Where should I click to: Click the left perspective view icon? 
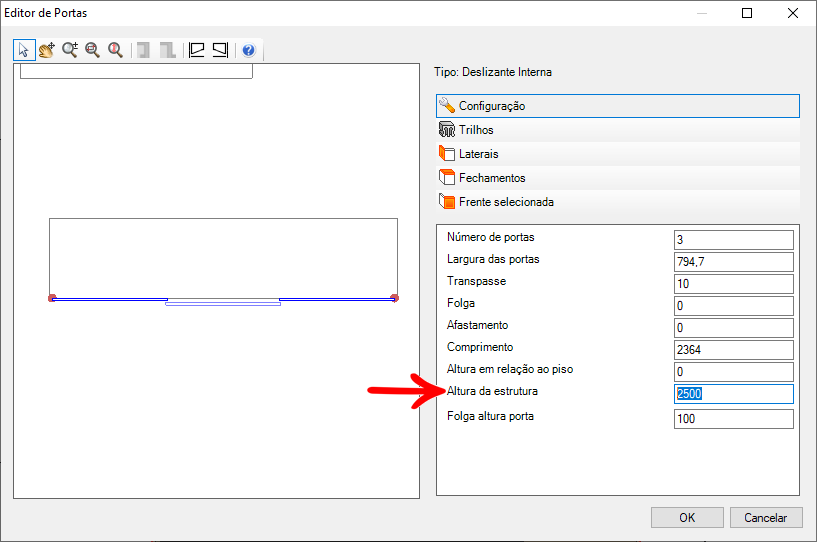(x=196, y=50)
